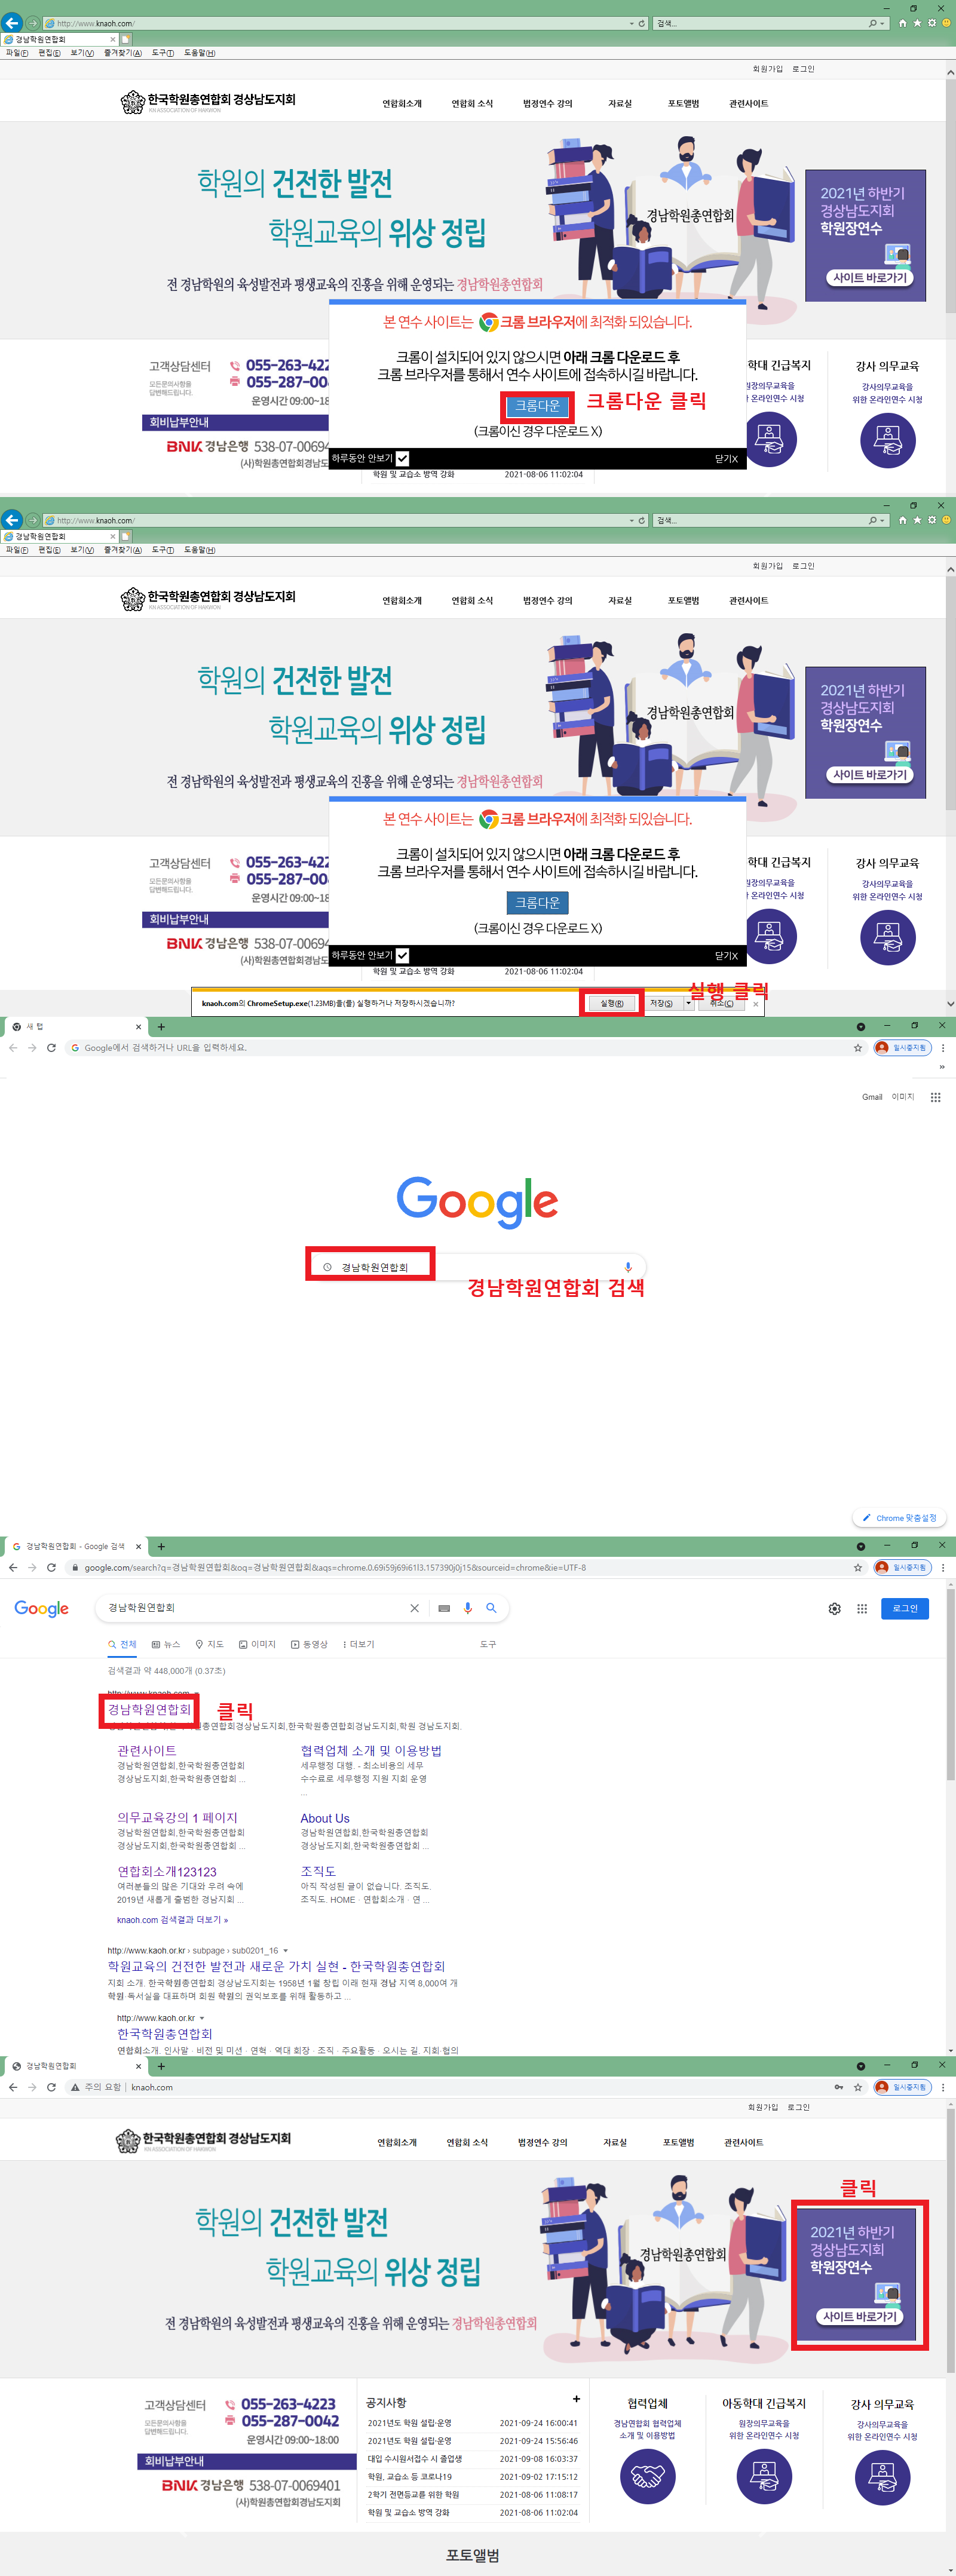The width and height of the screenshot is (956, 2576).
Task: Click the blue magnifier search icon on results page
Action: point(491,1608)
